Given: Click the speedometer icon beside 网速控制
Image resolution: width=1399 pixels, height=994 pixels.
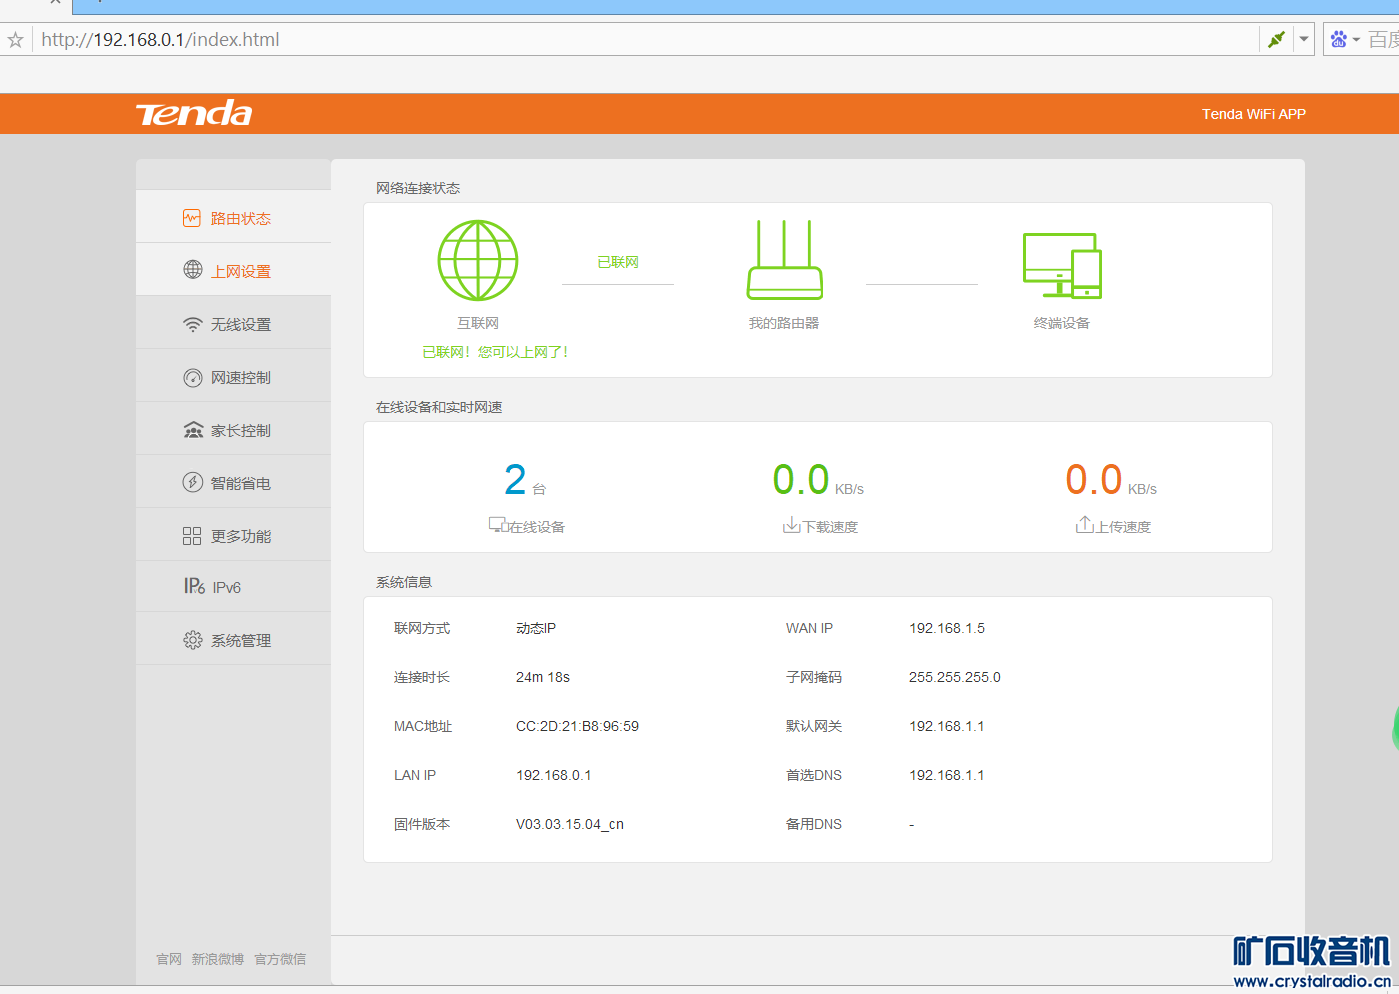Looking at the screenshot, I should [193, 377].
